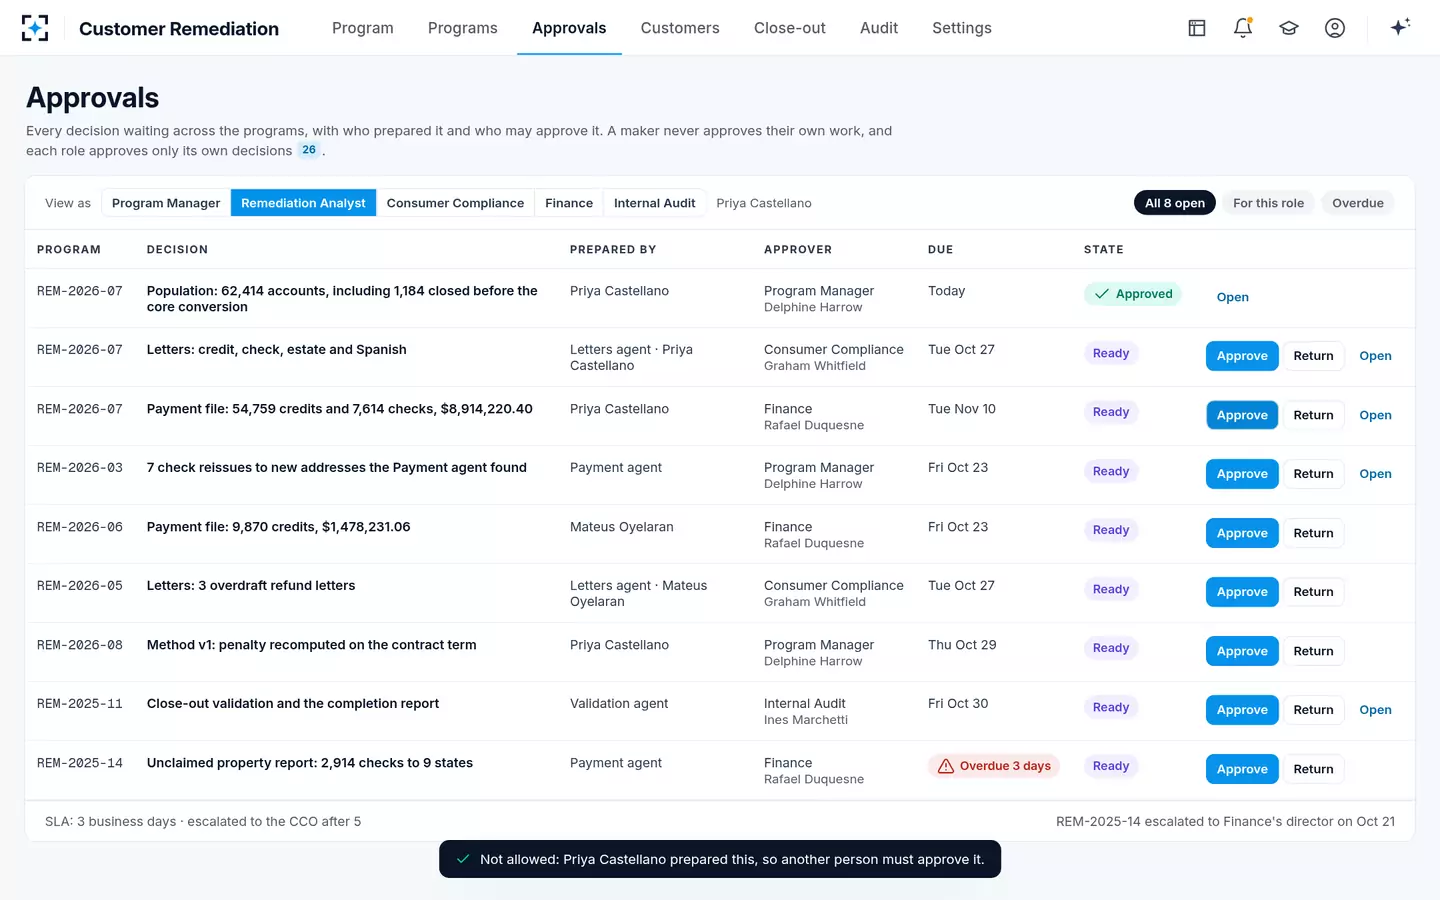This screenshot has height=900, width=1440.
Task: Switch to the Program tab
Action: click(x=363, y=28)
